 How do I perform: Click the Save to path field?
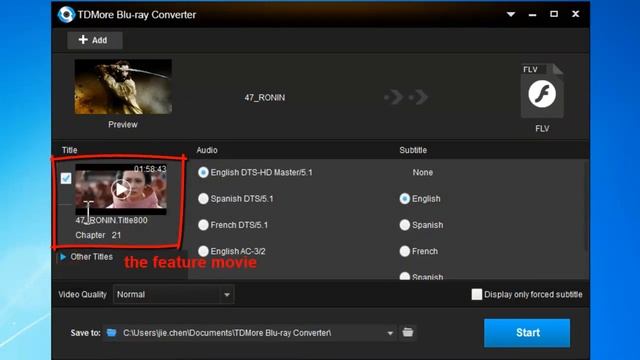[x=249, y=333]
